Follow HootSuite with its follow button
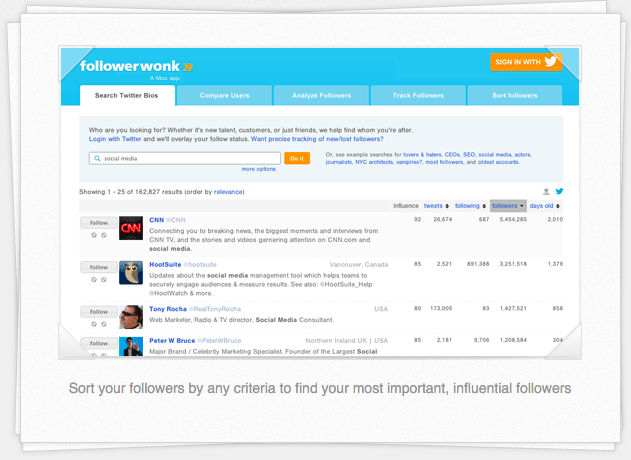Viewport: 631px width, 460px height. pyautogui.click(x=99, y=267)
